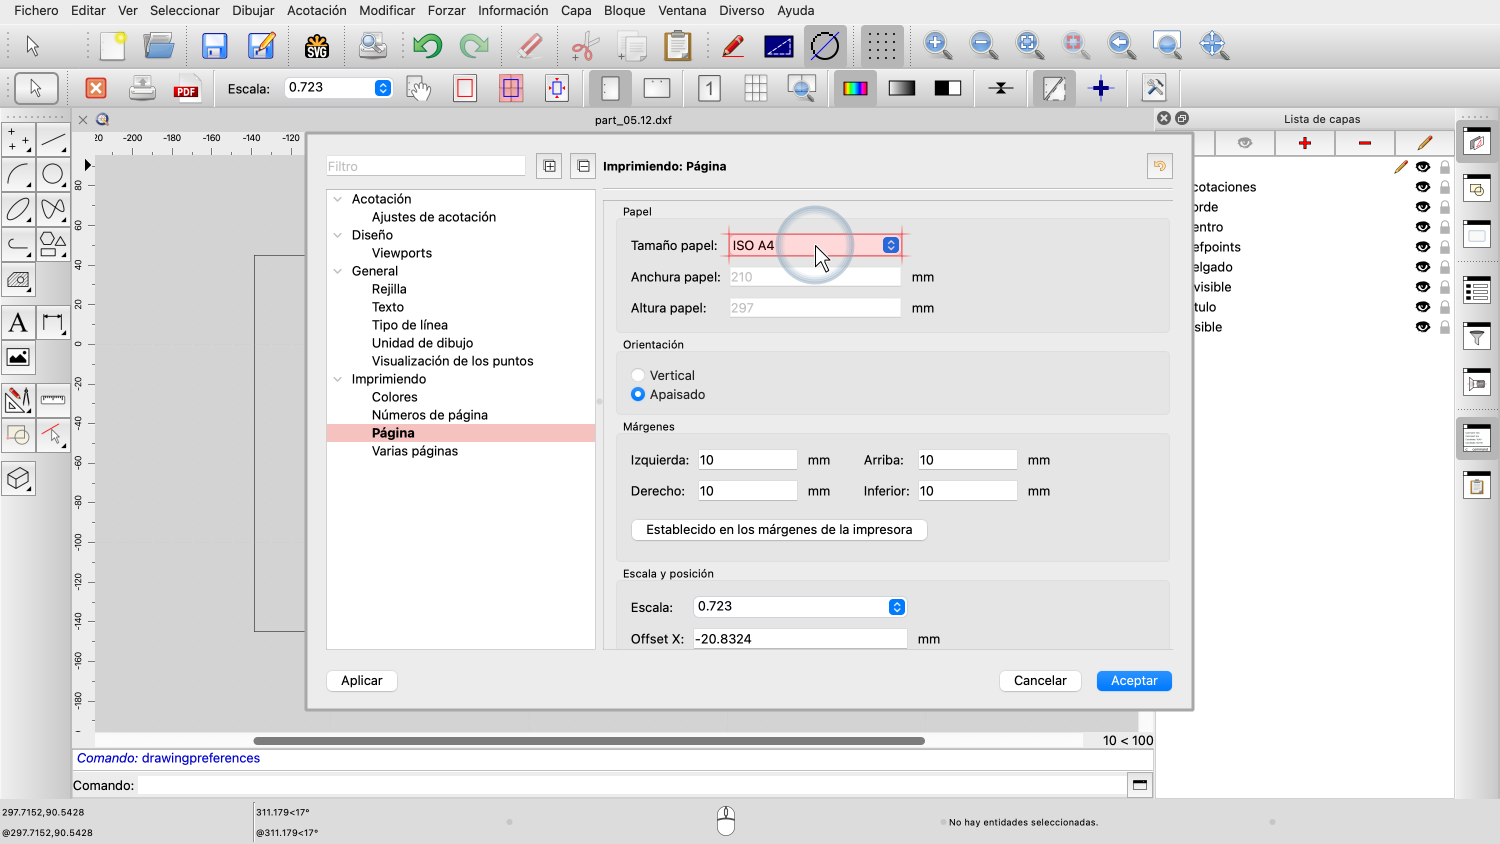Select the scissors Cut icon
Viewport: 1500px width, 844px height.
pos(584,46)
